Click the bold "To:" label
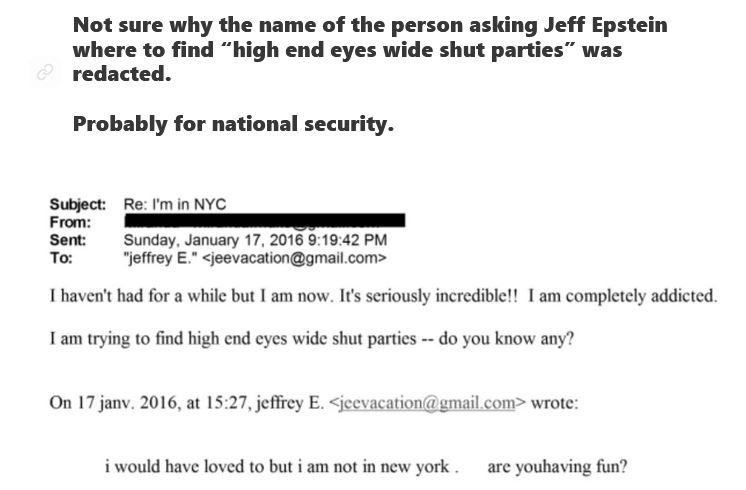The height and width of the screenshot is (490, 746). pyautogui.click(x=61, y=258)
